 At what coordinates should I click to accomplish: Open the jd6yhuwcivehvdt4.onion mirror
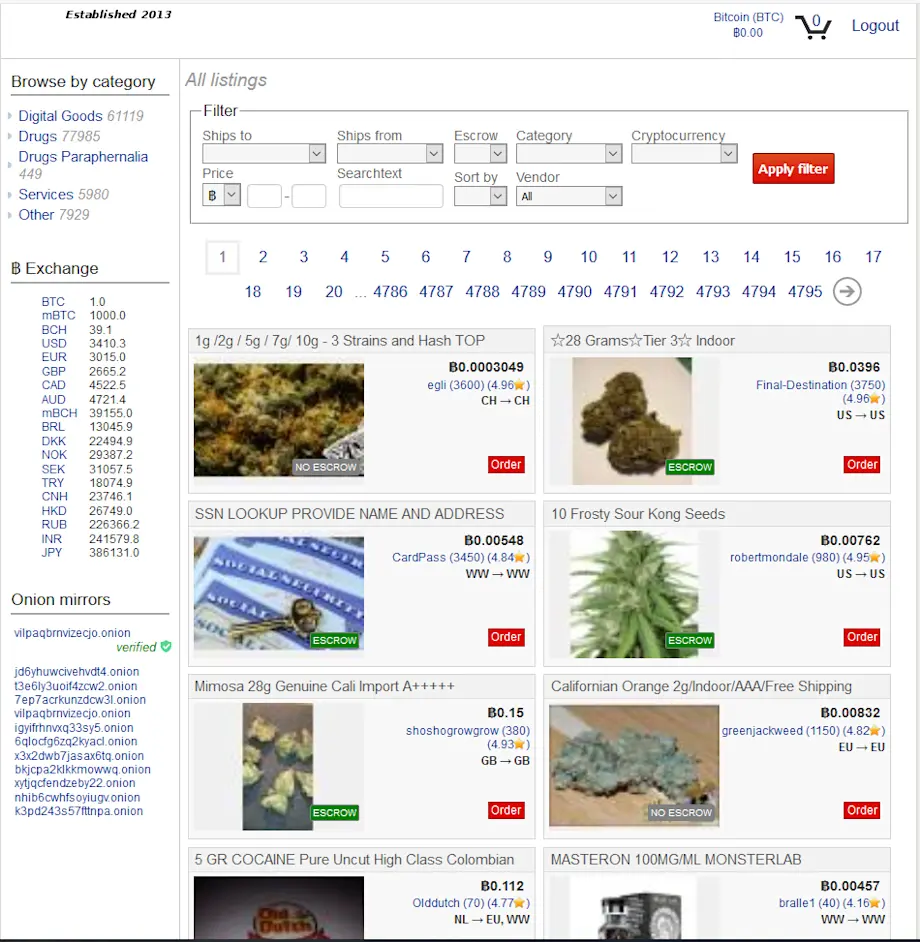tap(77, 672)
